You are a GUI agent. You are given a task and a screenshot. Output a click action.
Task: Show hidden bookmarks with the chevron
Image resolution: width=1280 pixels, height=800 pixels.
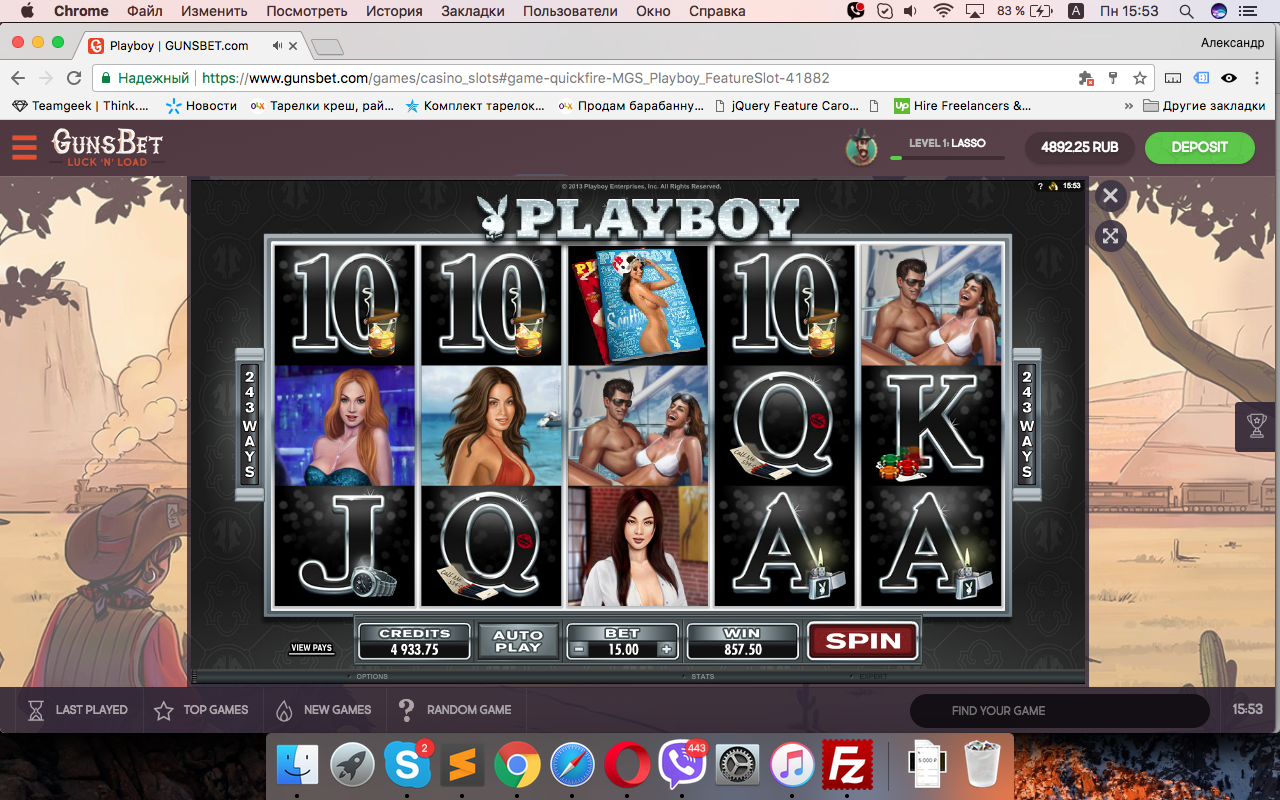[x=1129, y=105]
